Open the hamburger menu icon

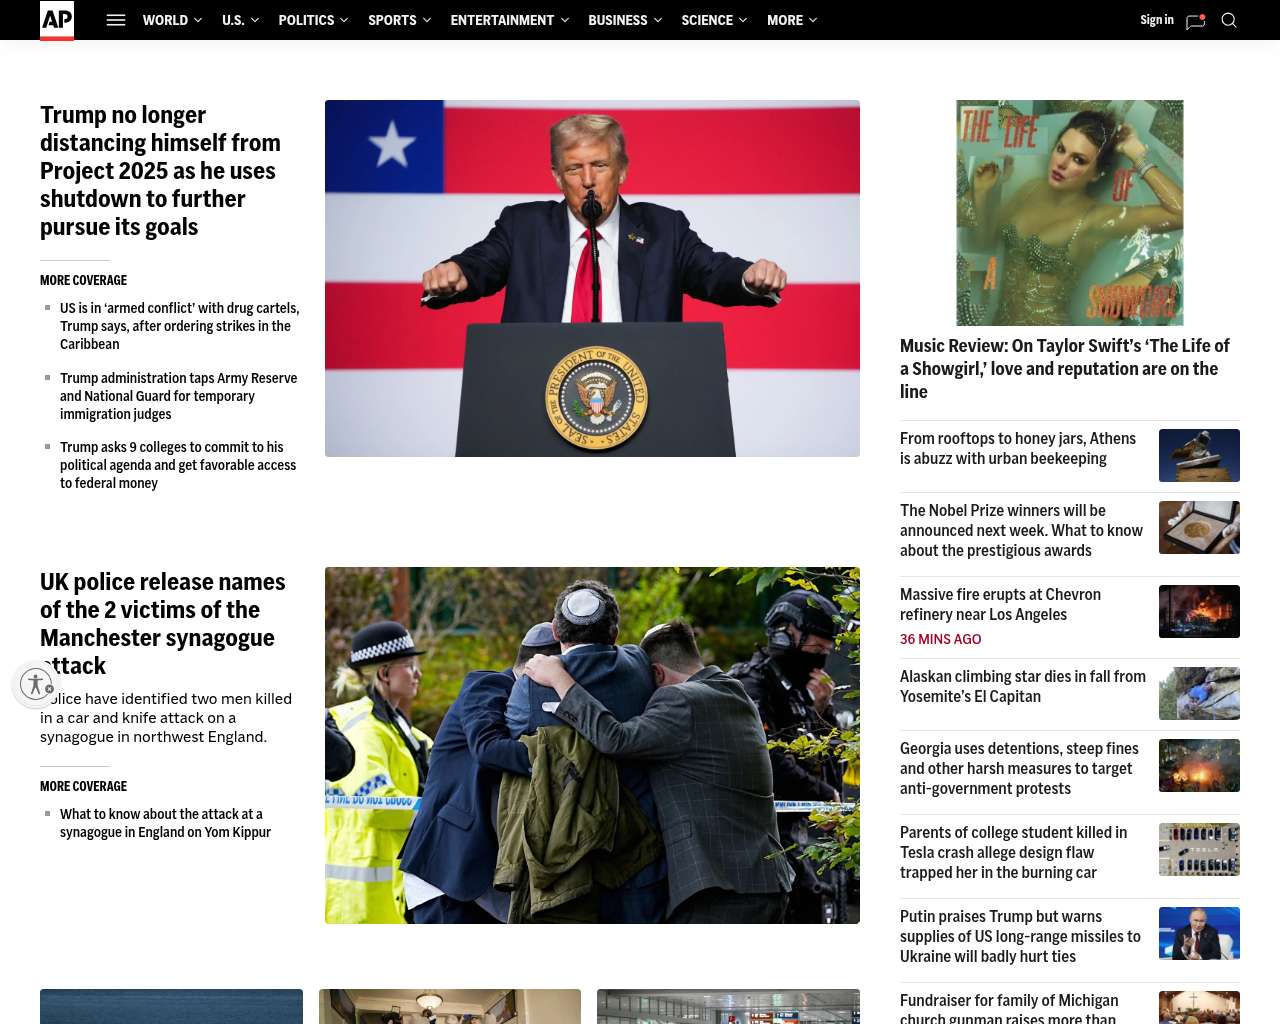click(x=116, y=20)
